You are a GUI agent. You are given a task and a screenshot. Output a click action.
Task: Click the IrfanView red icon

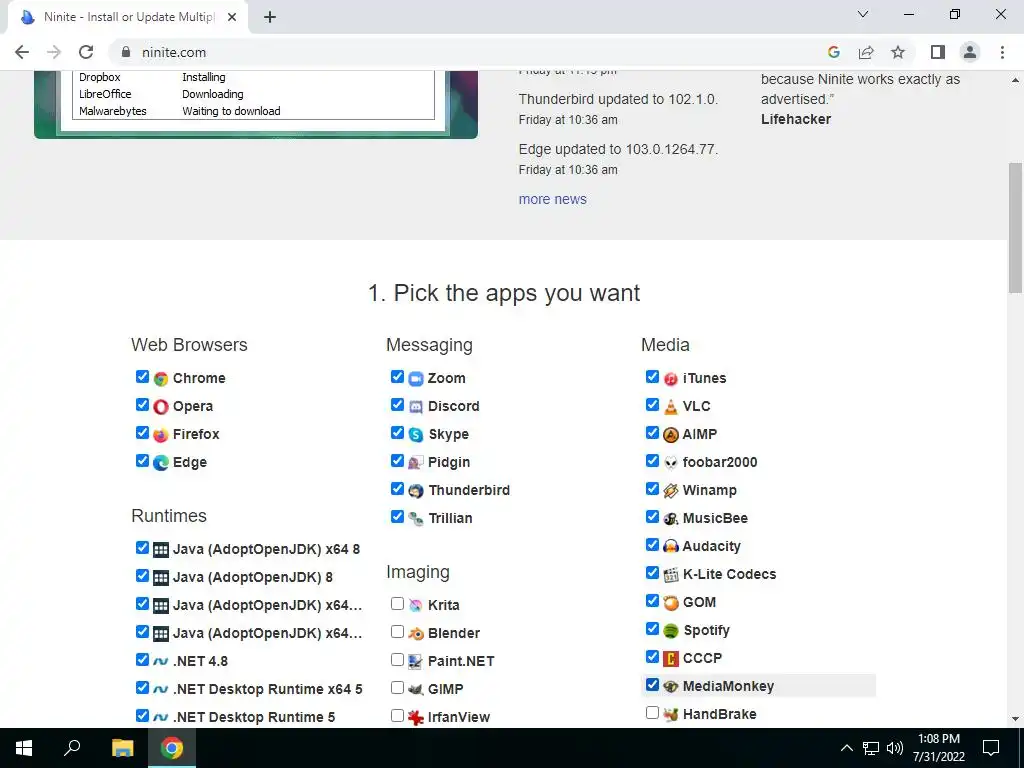416,718
